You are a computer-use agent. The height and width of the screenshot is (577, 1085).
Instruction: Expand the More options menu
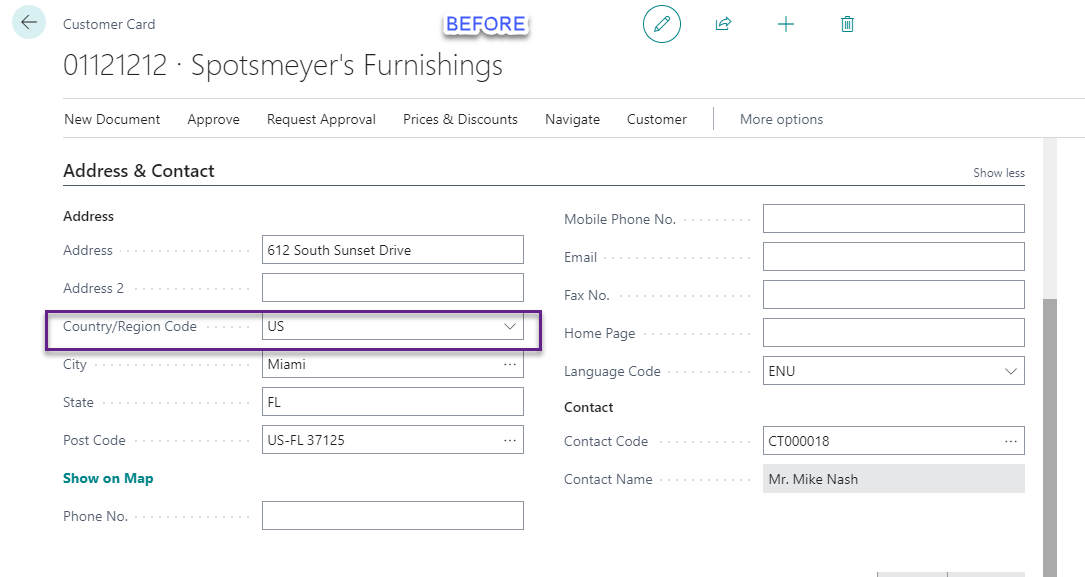[781, 119]
